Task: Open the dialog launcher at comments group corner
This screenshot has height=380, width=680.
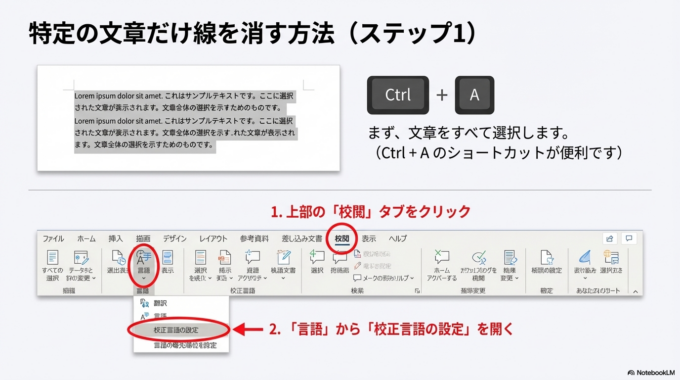Action: [x=417, y=291]
